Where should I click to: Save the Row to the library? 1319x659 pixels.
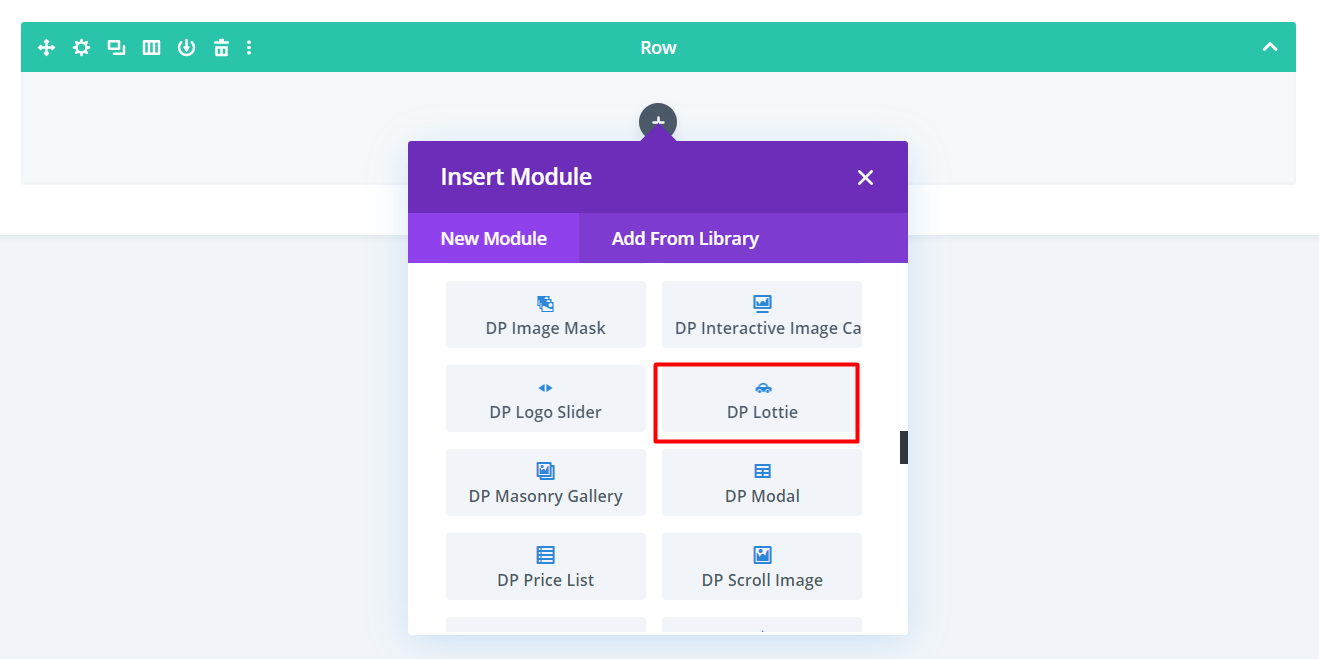[186, 47]
